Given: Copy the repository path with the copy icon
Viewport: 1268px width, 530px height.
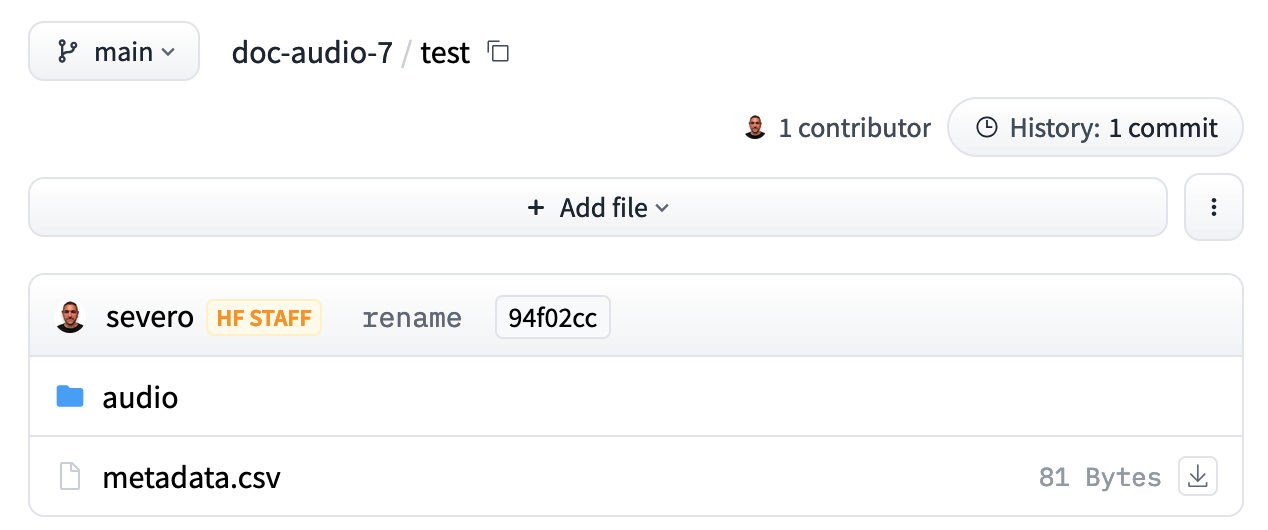Looking at the screenshot, I should pyautogui.click(x=498, y=52).
